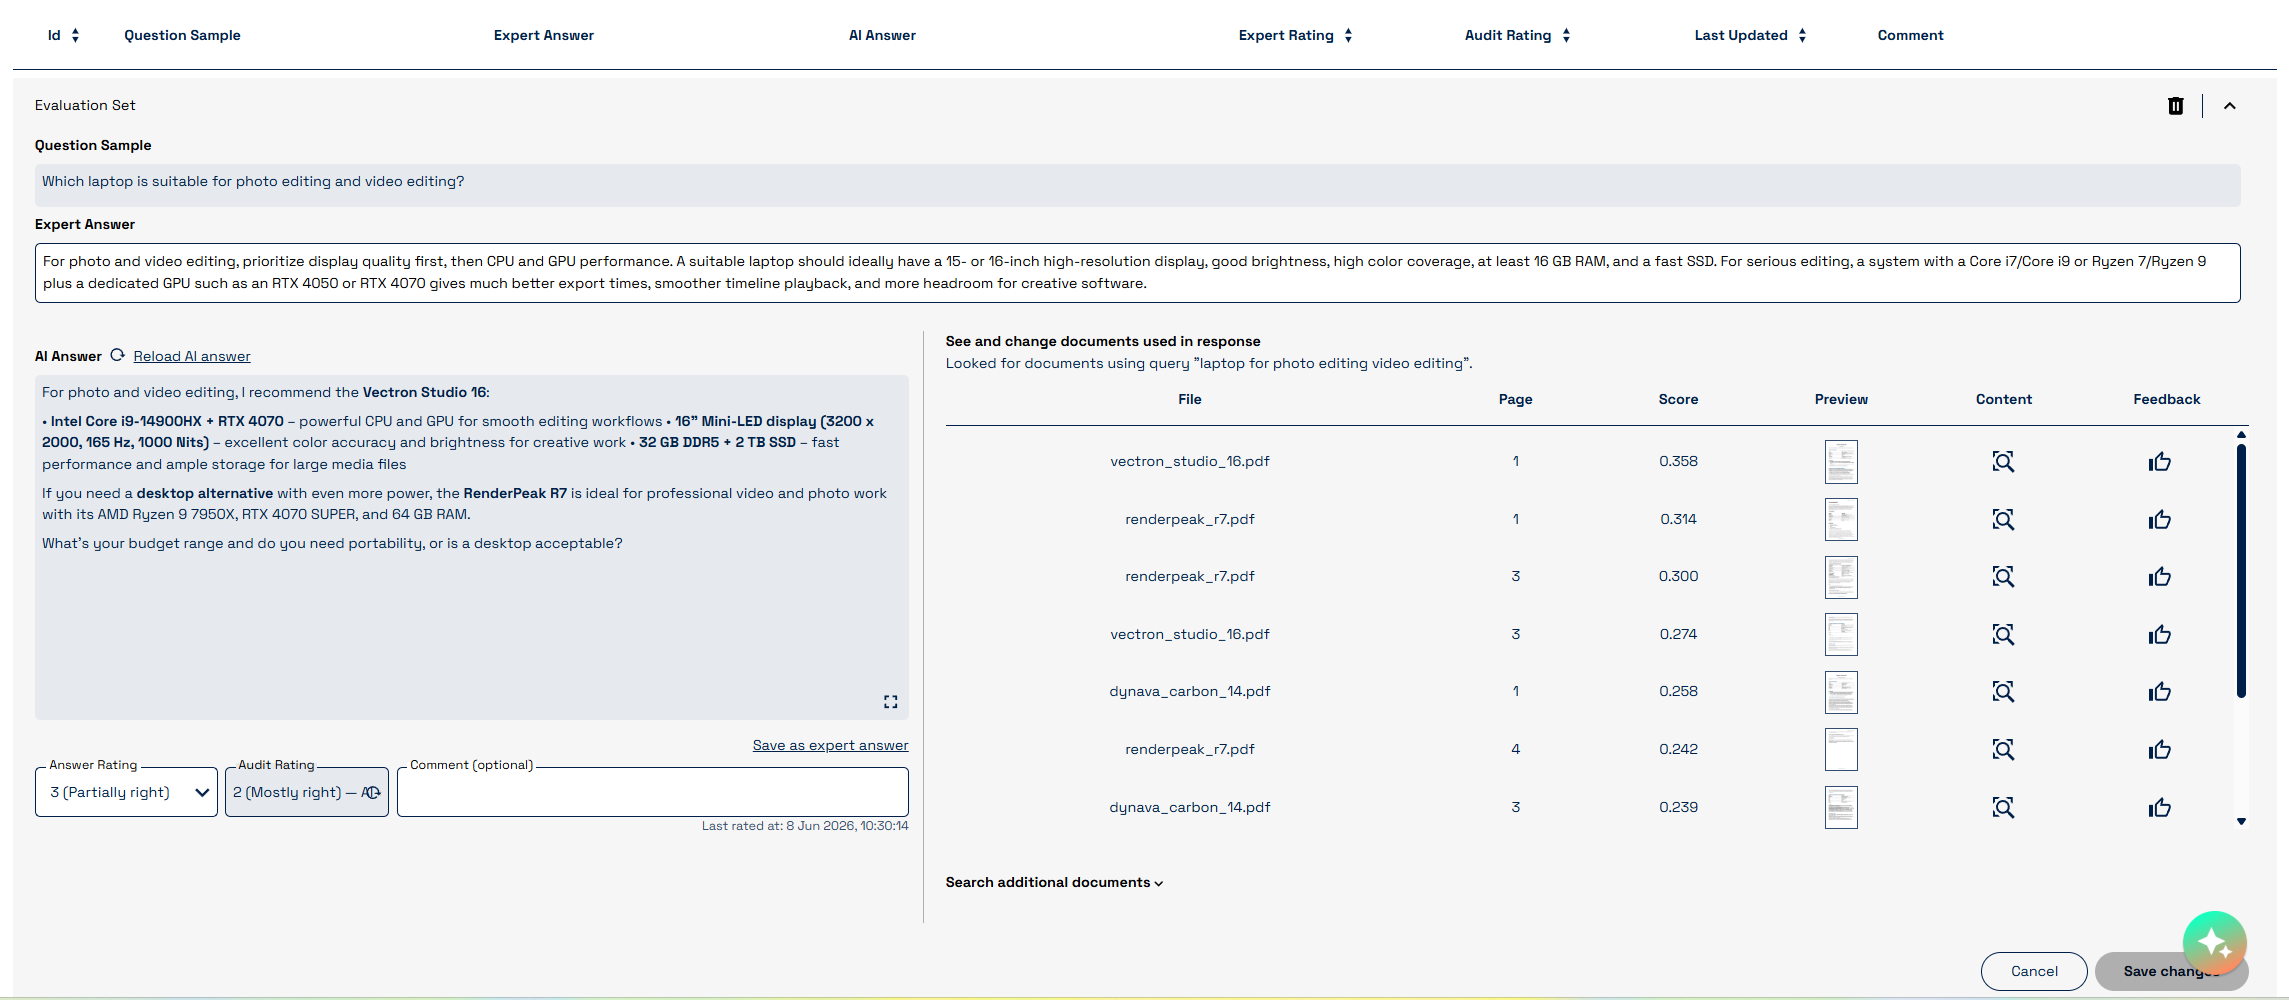The width and height of the screenshot is (2289, 1000).
Task: Click the Comment (optional) input field
Action: pyautogui.click(x=653, y=792)
